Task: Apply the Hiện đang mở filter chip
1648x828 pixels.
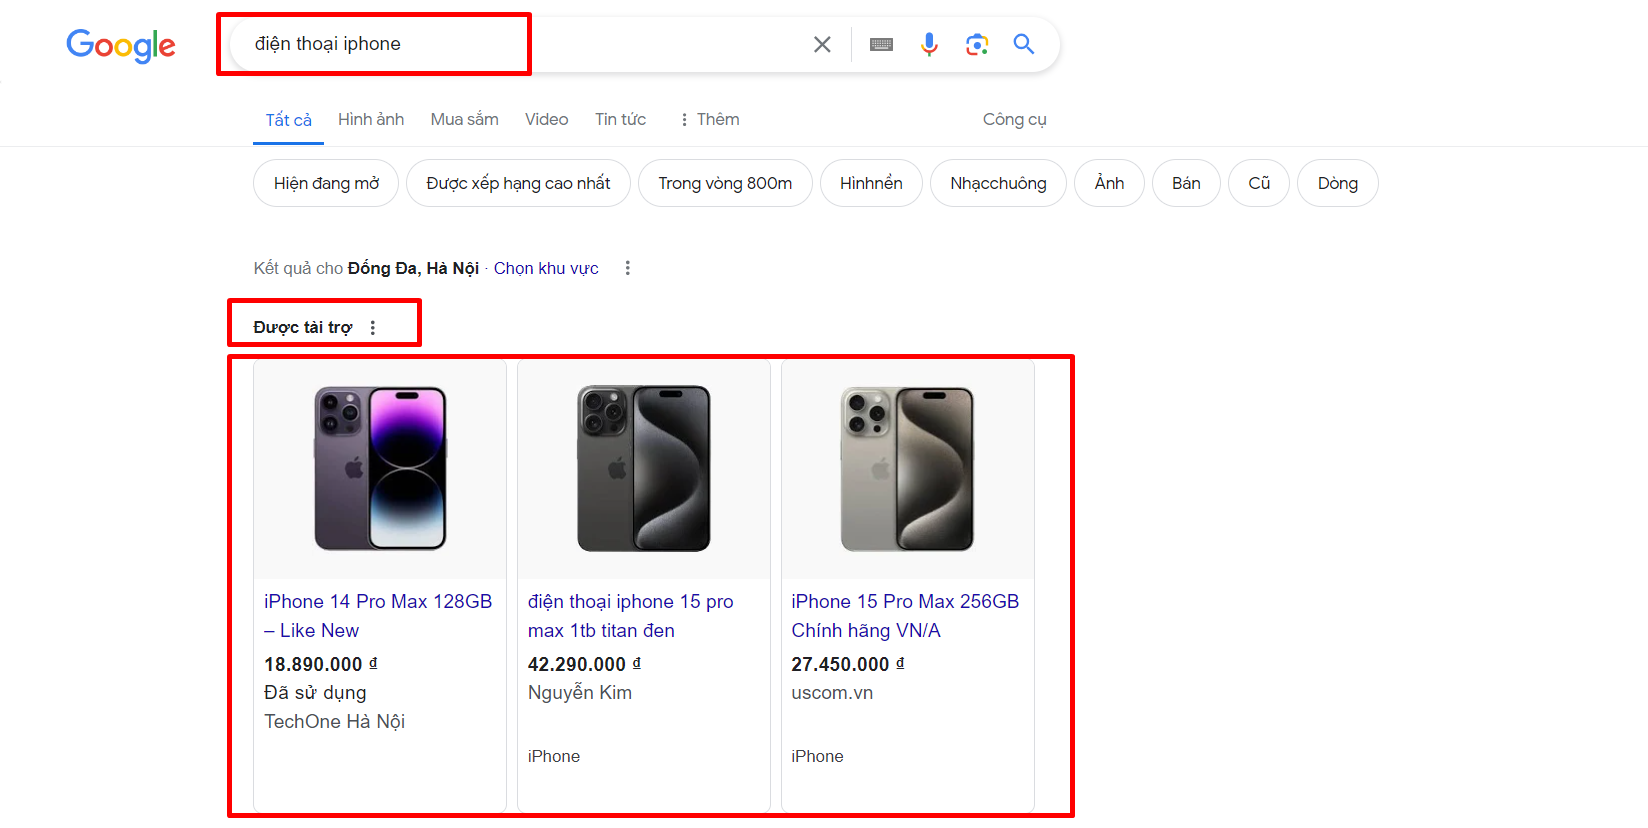Action: click(326, 183)
